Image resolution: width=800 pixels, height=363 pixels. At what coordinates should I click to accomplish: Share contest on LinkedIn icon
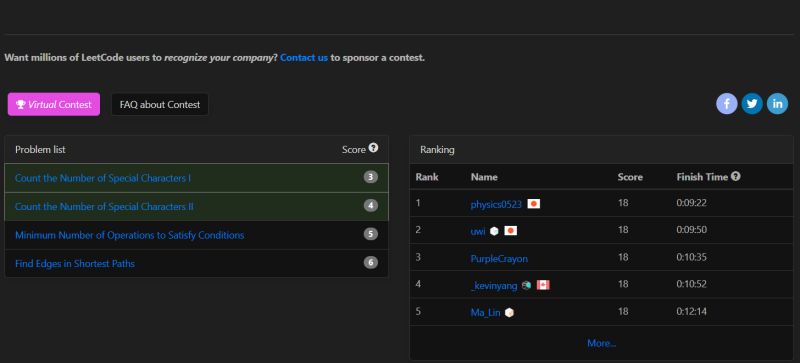(777, 104)
